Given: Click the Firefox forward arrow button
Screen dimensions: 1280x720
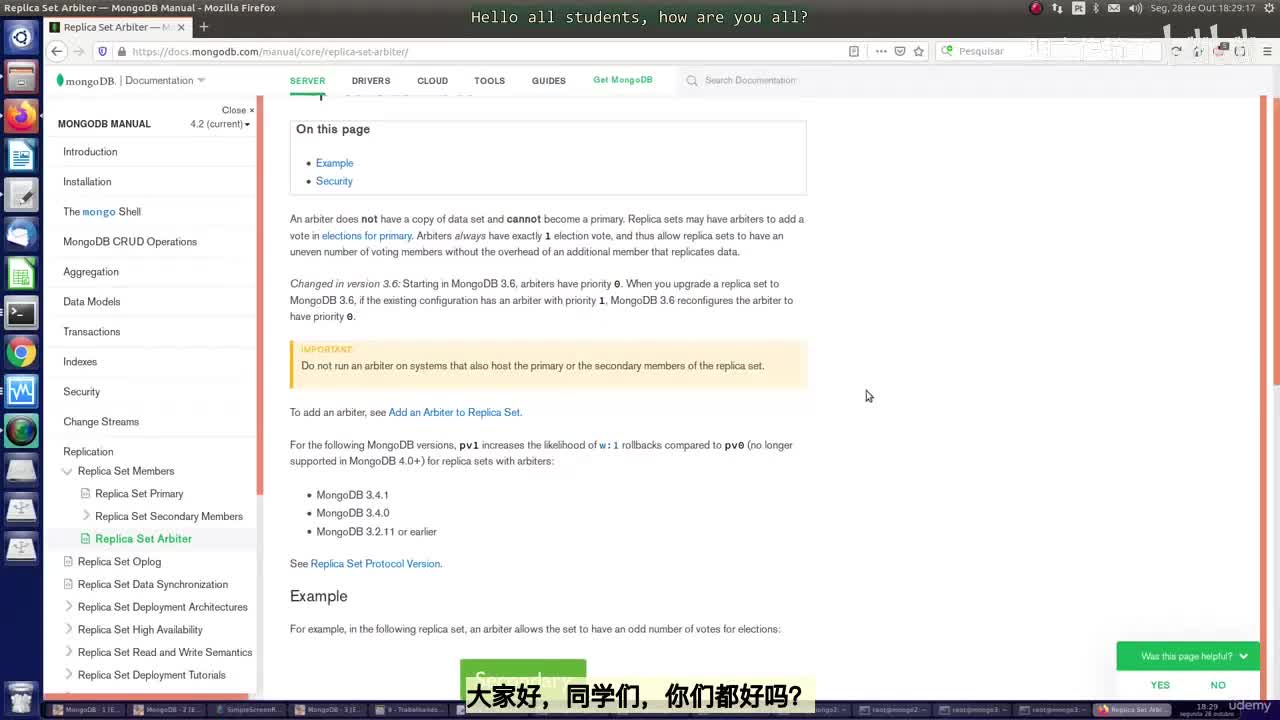Looking at the screenshot, I should 79,51.
